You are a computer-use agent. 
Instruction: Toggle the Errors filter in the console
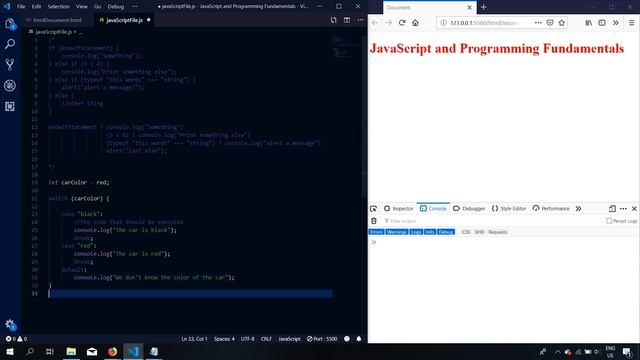point(376,232)
